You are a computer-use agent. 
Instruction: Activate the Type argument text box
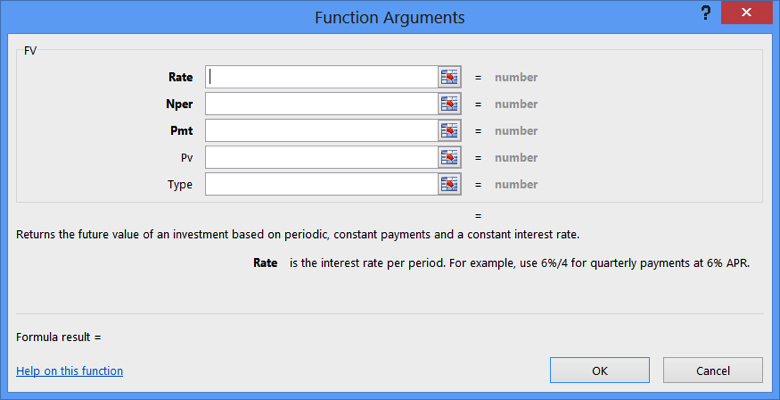[321, 184]
